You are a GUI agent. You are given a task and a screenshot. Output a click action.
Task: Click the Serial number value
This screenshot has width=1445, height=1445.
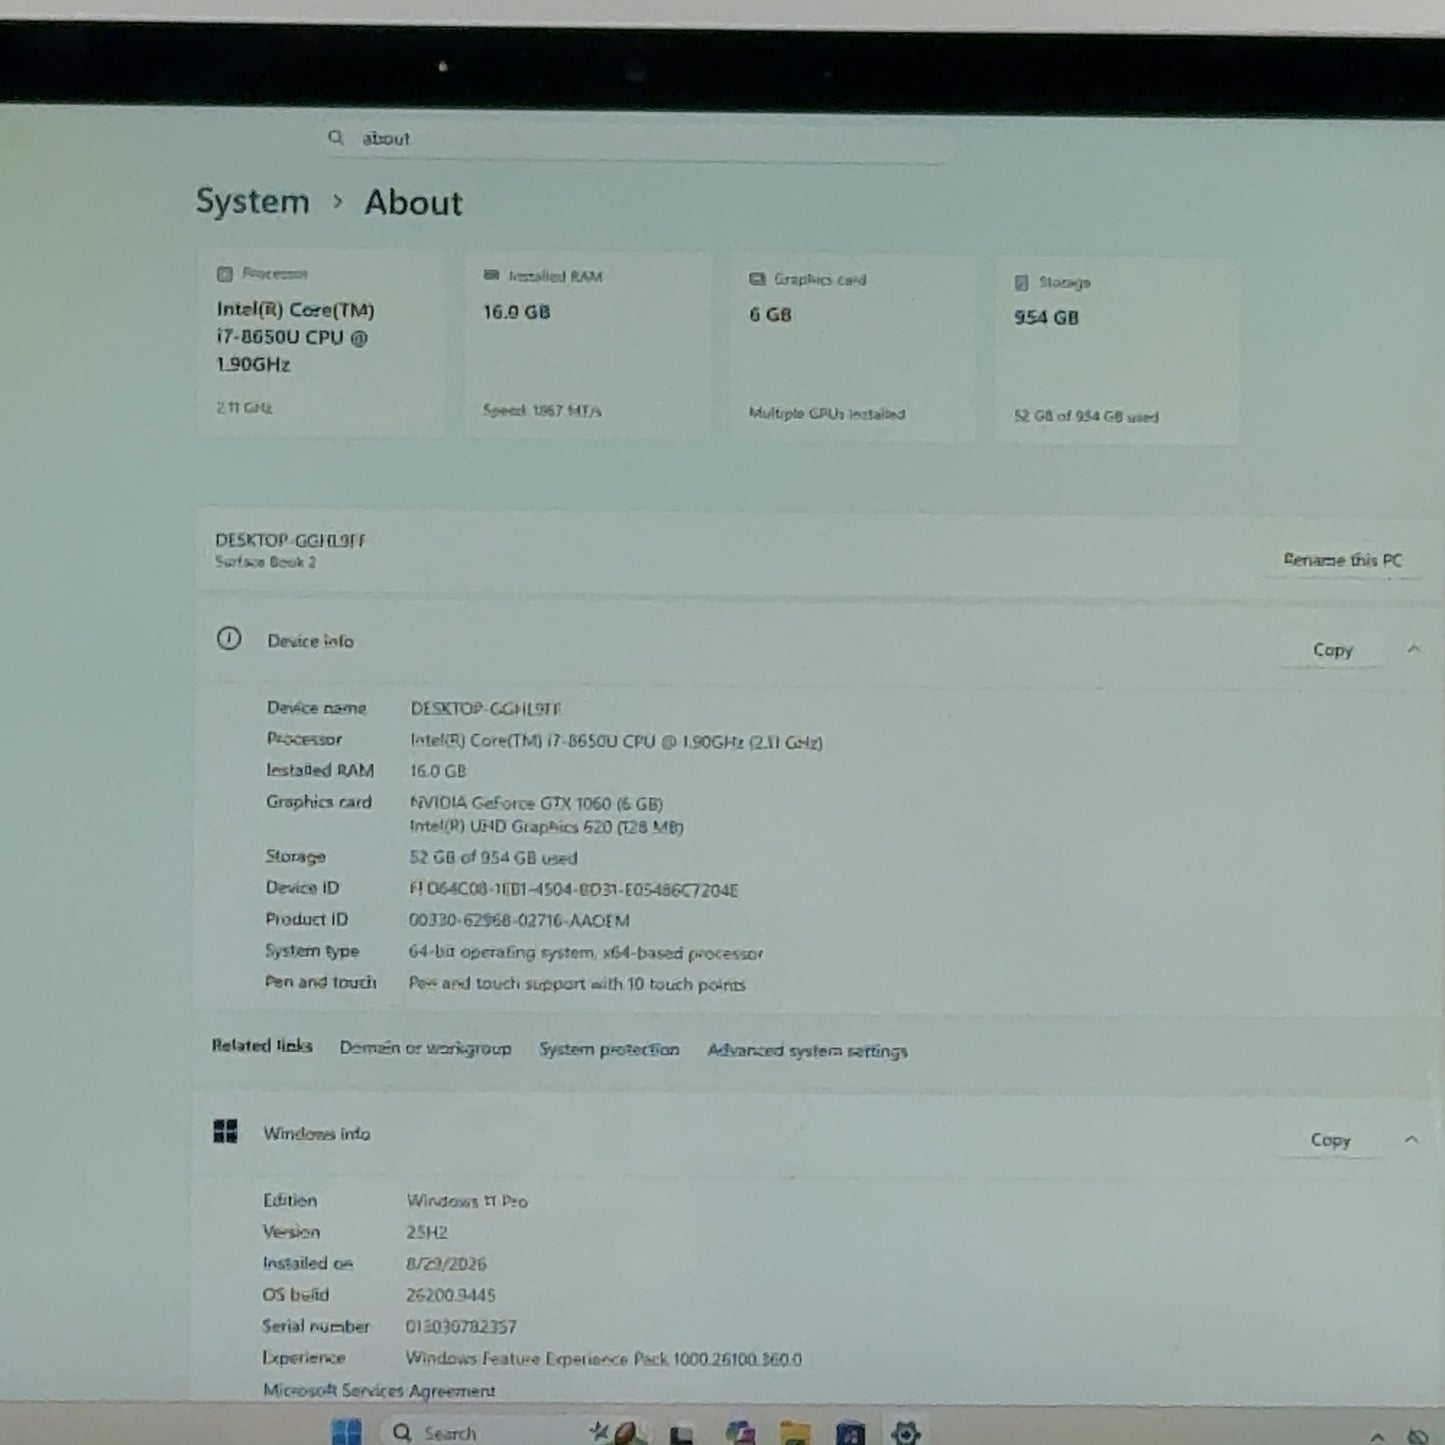(461, 1327)
